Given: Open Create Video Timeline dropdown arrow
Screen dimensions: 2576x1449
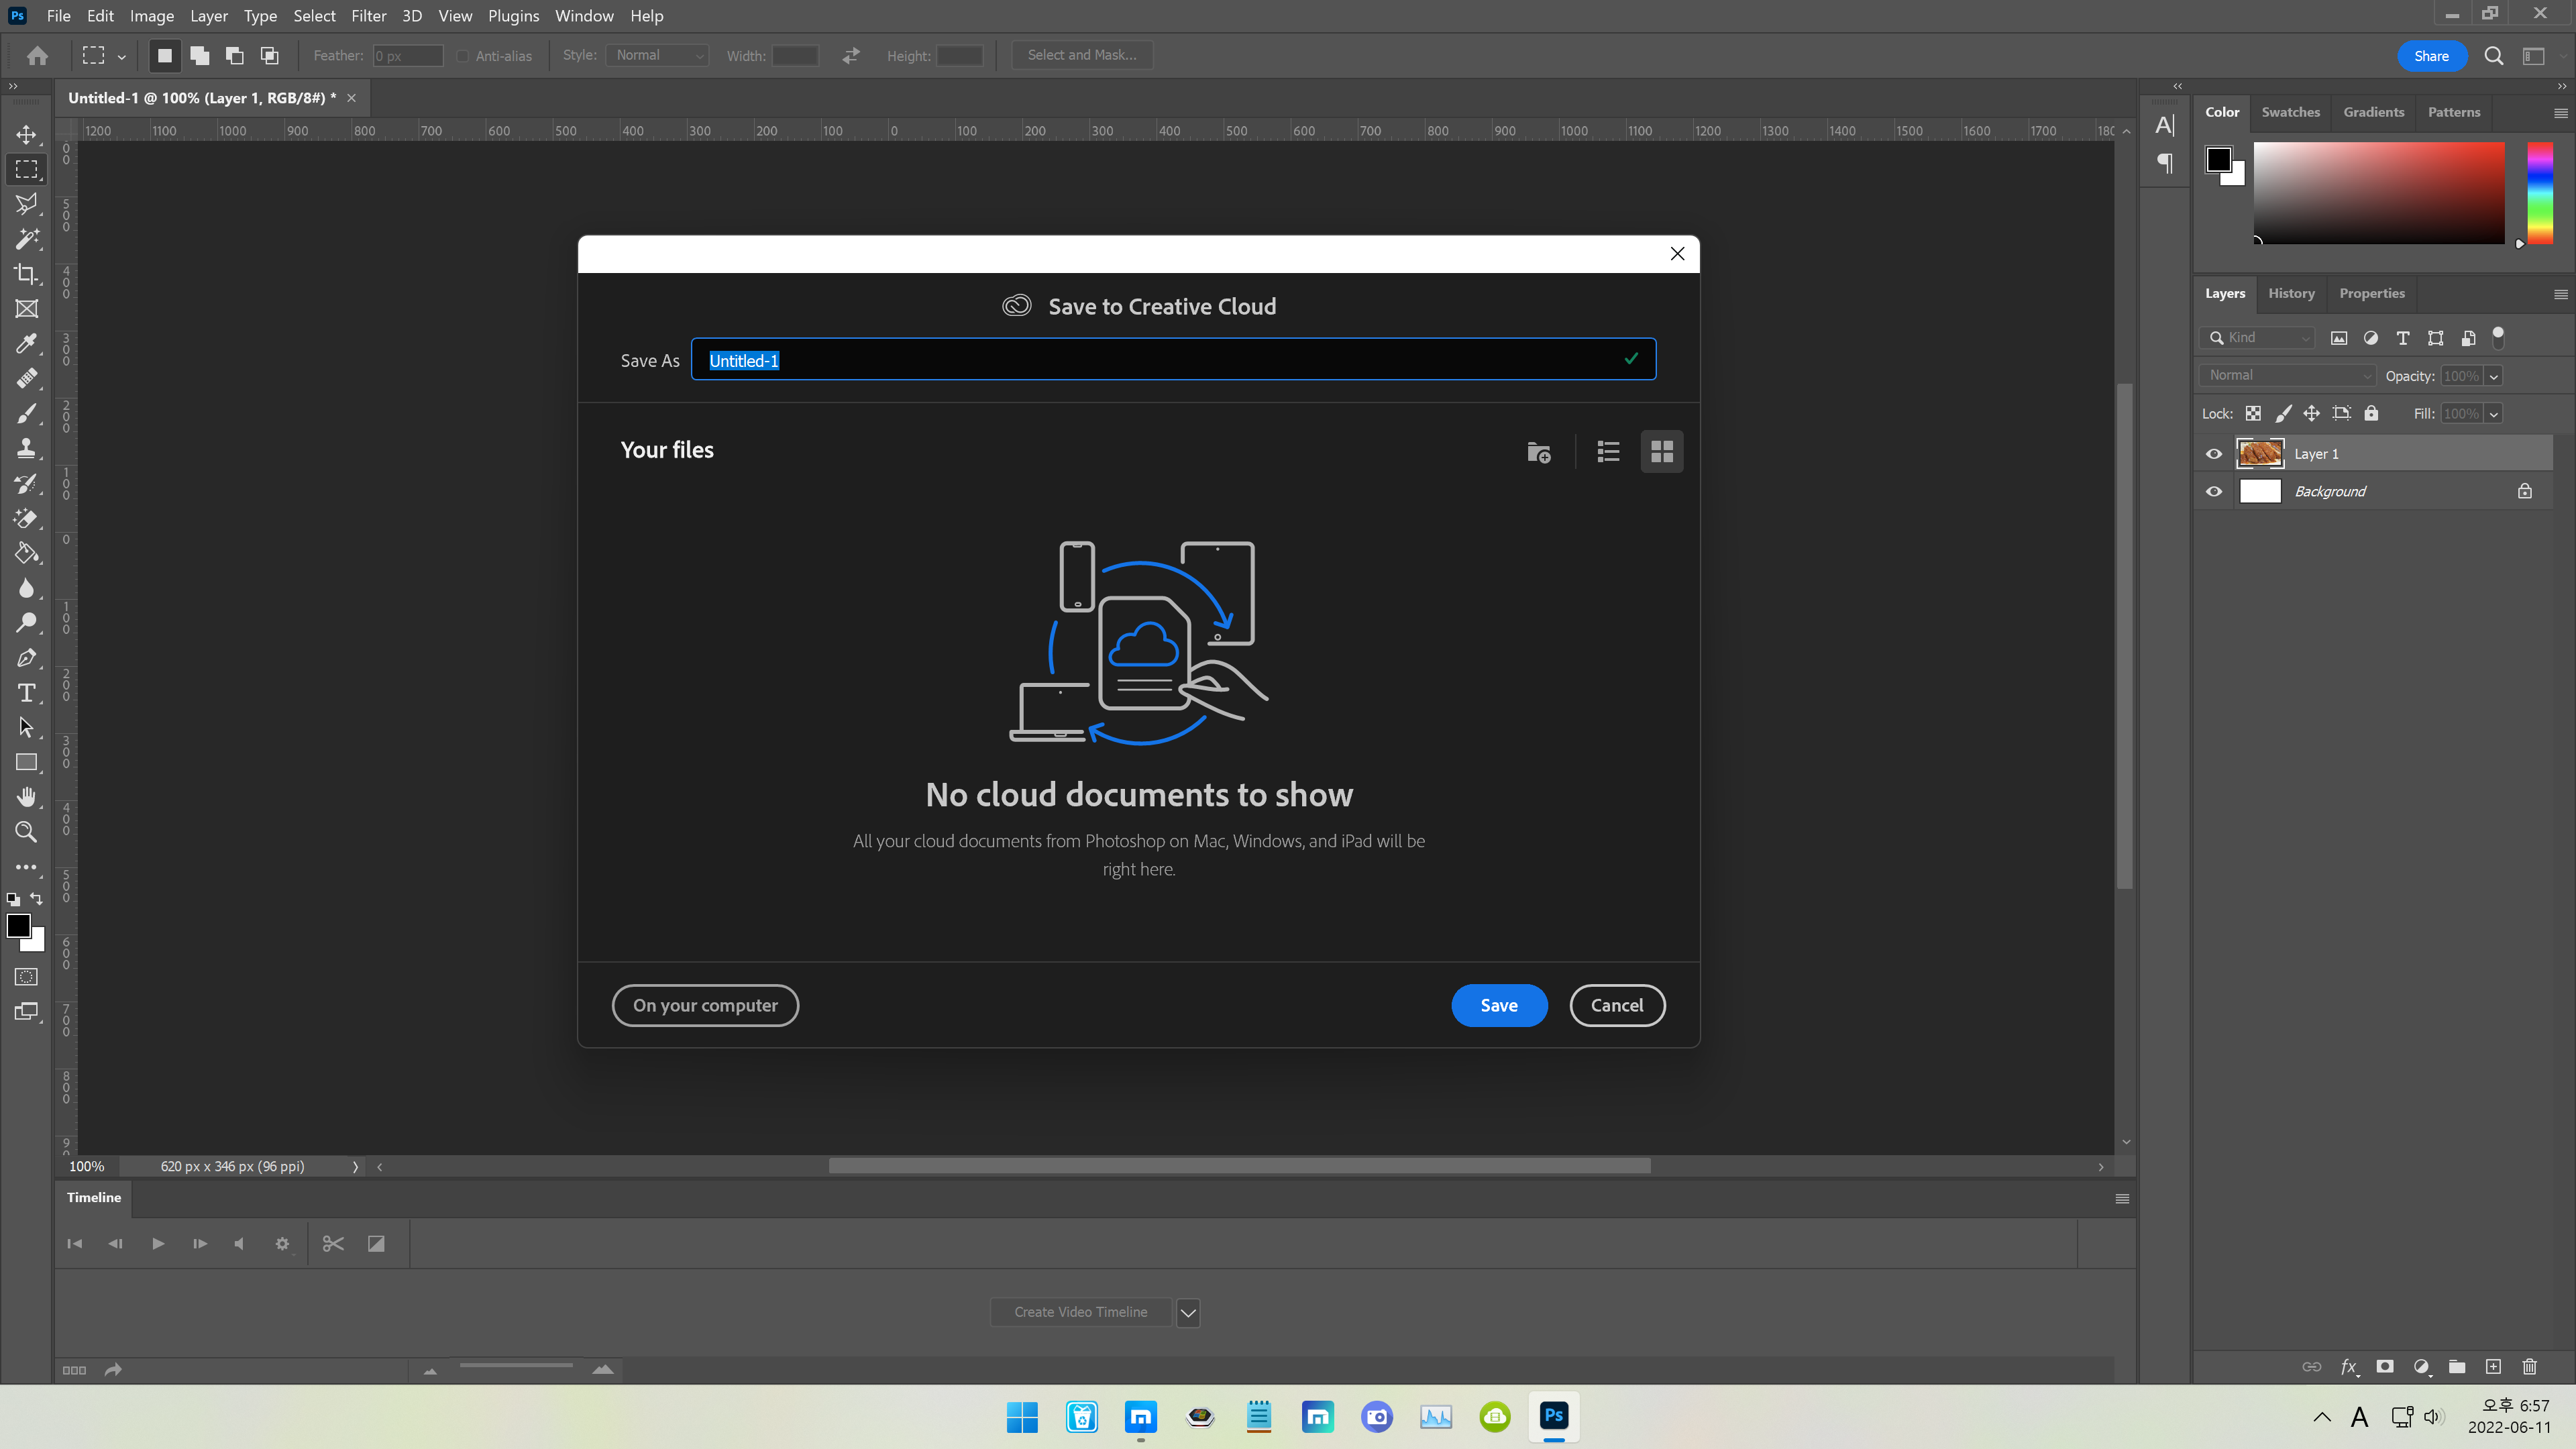Looking at the screenshot, I should point(1188,1313).
